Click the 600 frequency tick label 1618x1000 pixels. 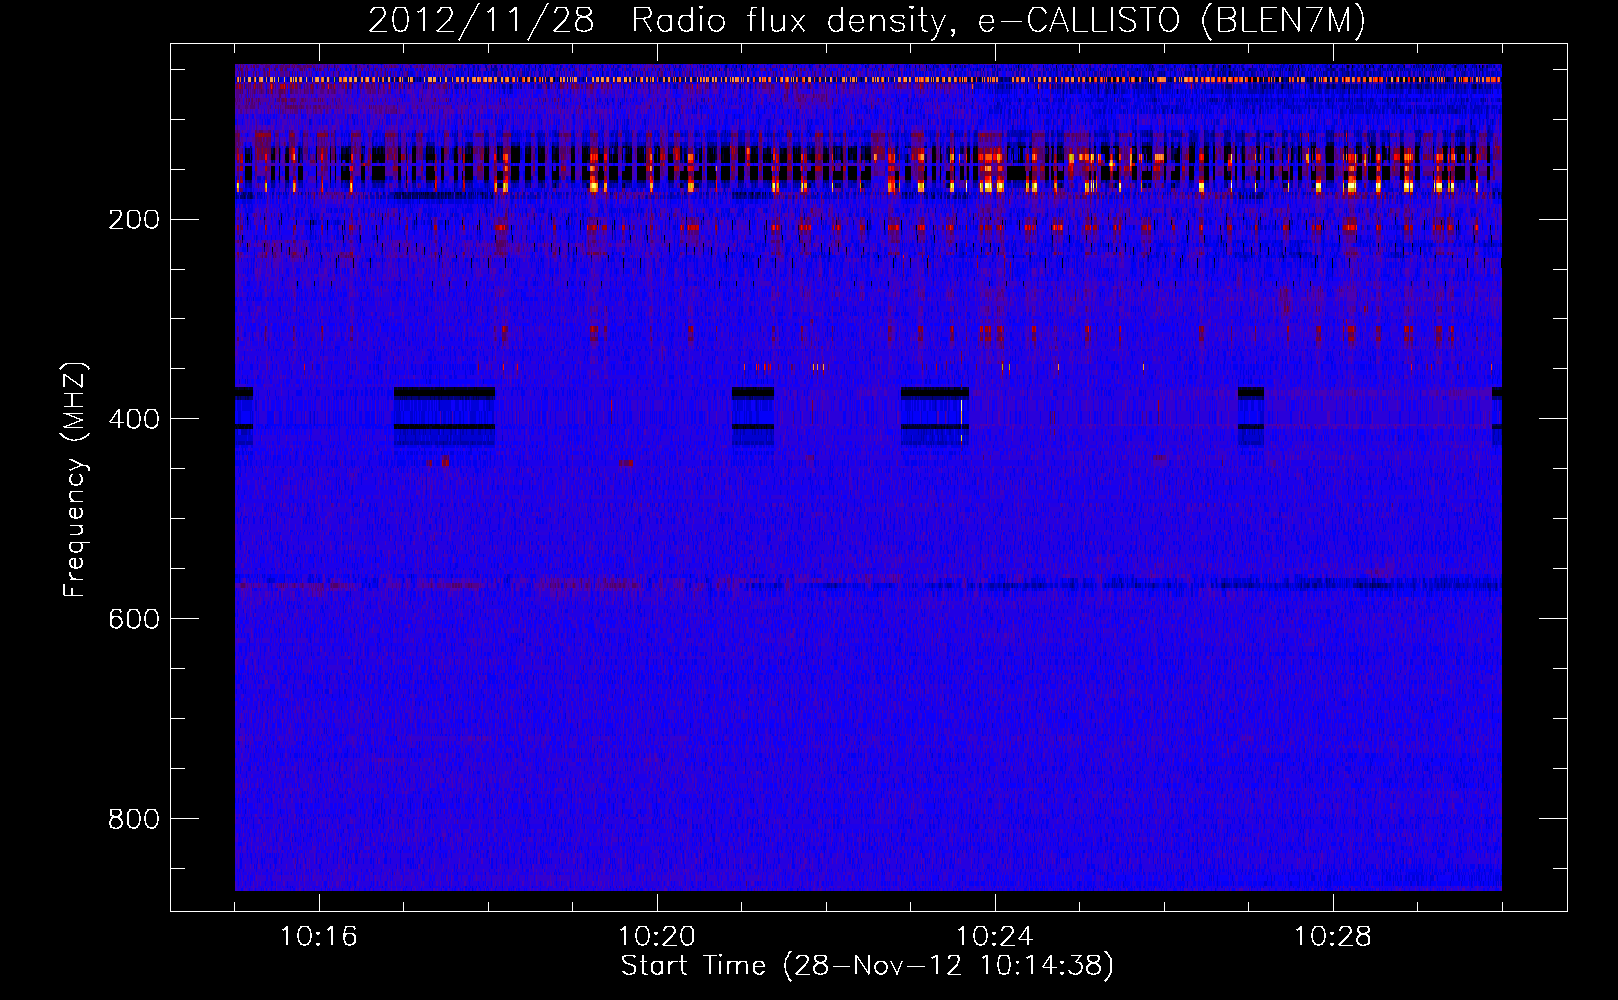click(x=134, y=619)
